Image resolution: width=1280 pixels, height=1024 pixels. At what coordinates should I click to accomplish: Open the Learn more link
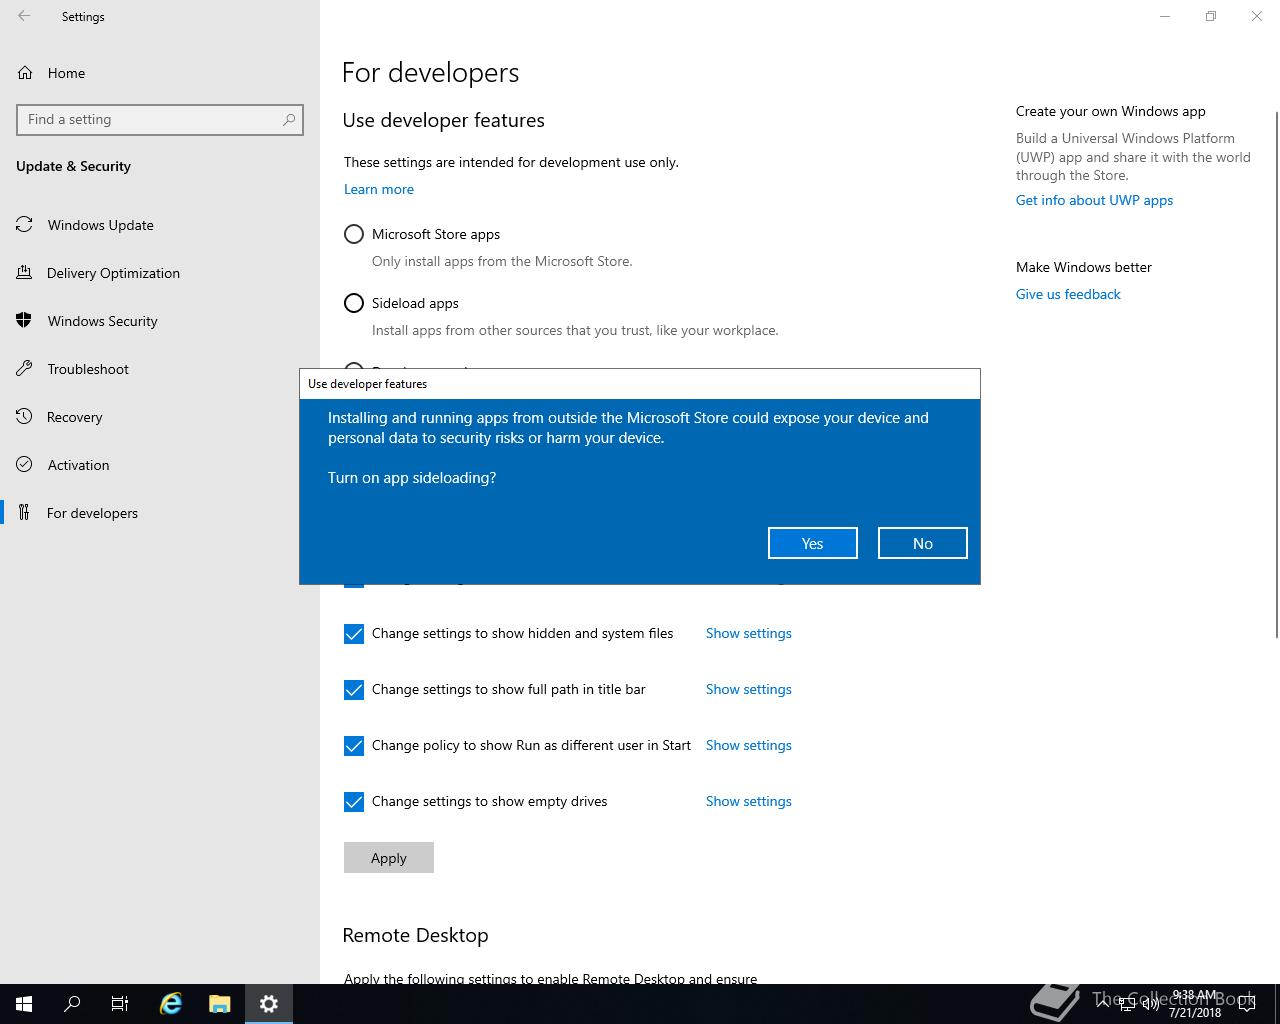click(x=379, y=189)
